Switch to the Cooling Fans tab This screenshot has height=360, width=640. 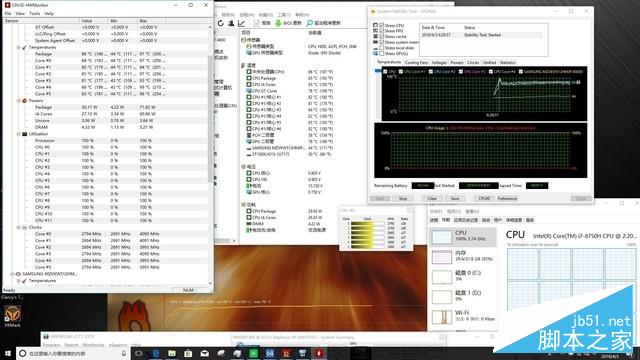click(x=416, y=62)
